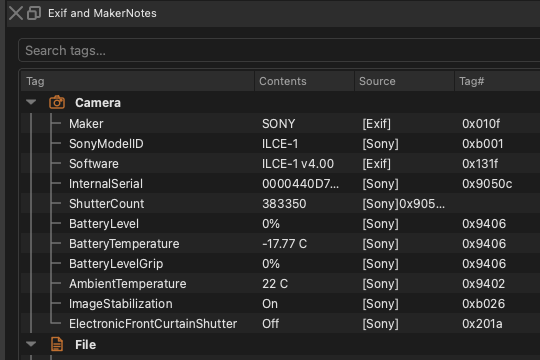Collapse the File group
Screen dimensions: 540x360
(x=31, y=344)
